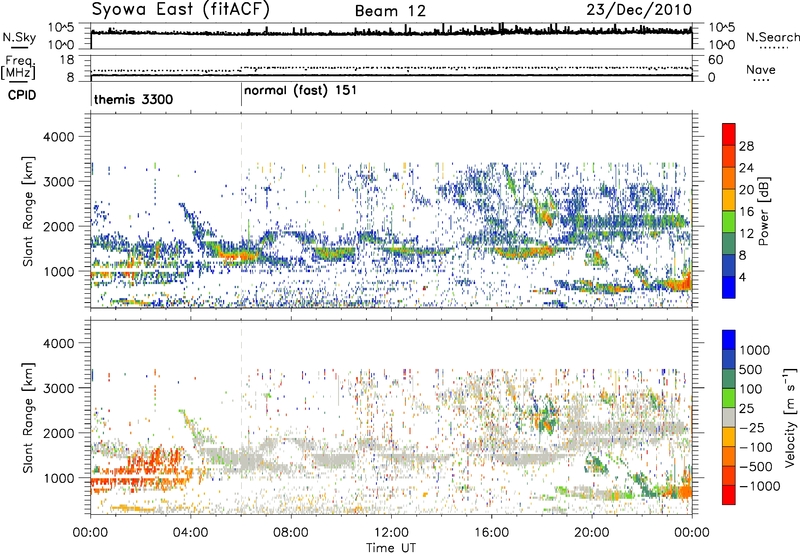Click the '16:00' time tick label
Image resolution: width=800 pixels, height=554 pixels.
click(491, 533)
